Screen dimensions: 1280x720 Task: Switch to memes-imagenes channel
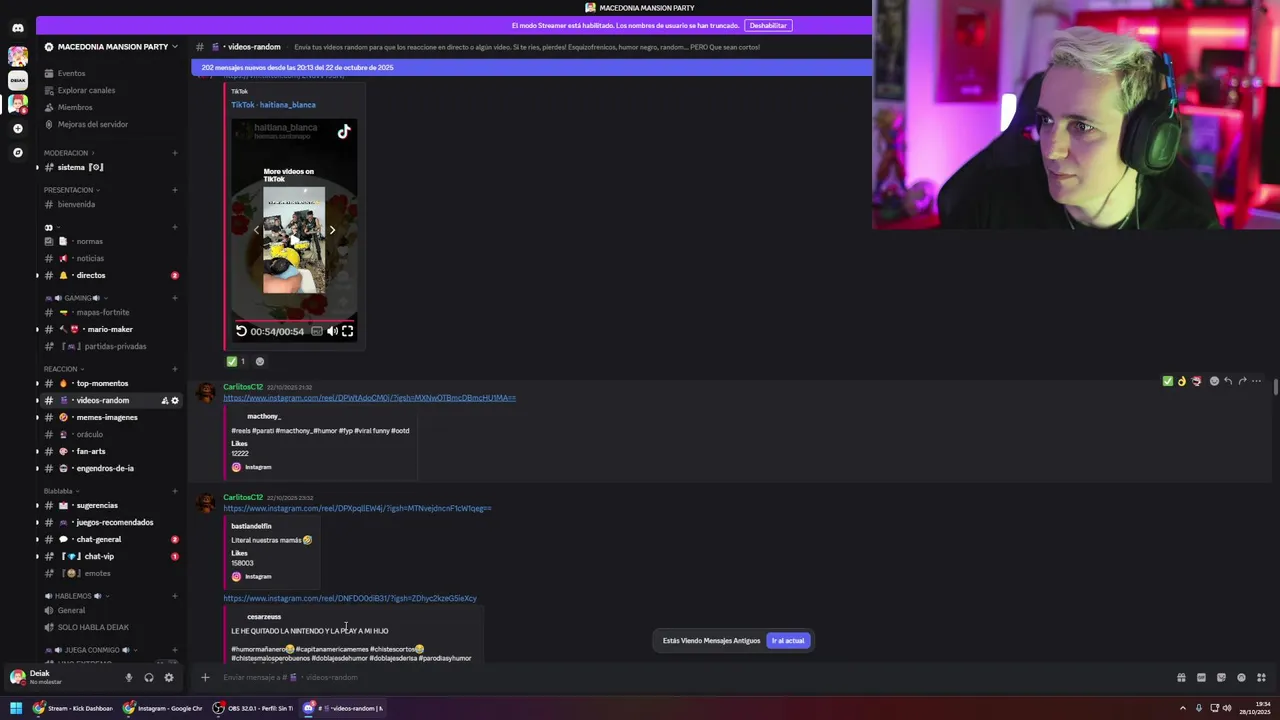coord(106,417)
